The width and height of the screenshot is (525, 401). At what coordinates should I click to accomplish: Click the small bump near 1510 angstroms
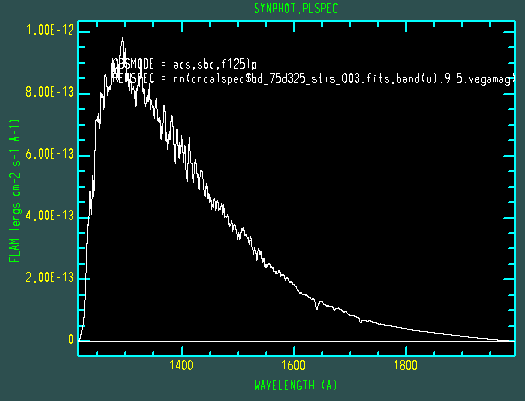(243, 230)
